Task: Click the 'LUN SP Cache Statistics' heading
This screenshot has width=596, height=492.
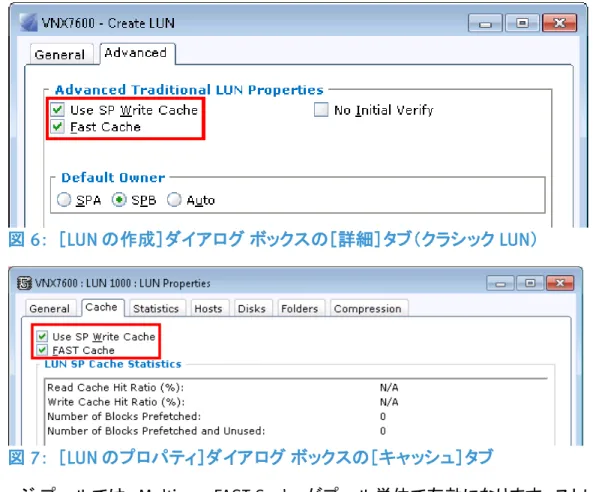Action: [x=113, y=364]
